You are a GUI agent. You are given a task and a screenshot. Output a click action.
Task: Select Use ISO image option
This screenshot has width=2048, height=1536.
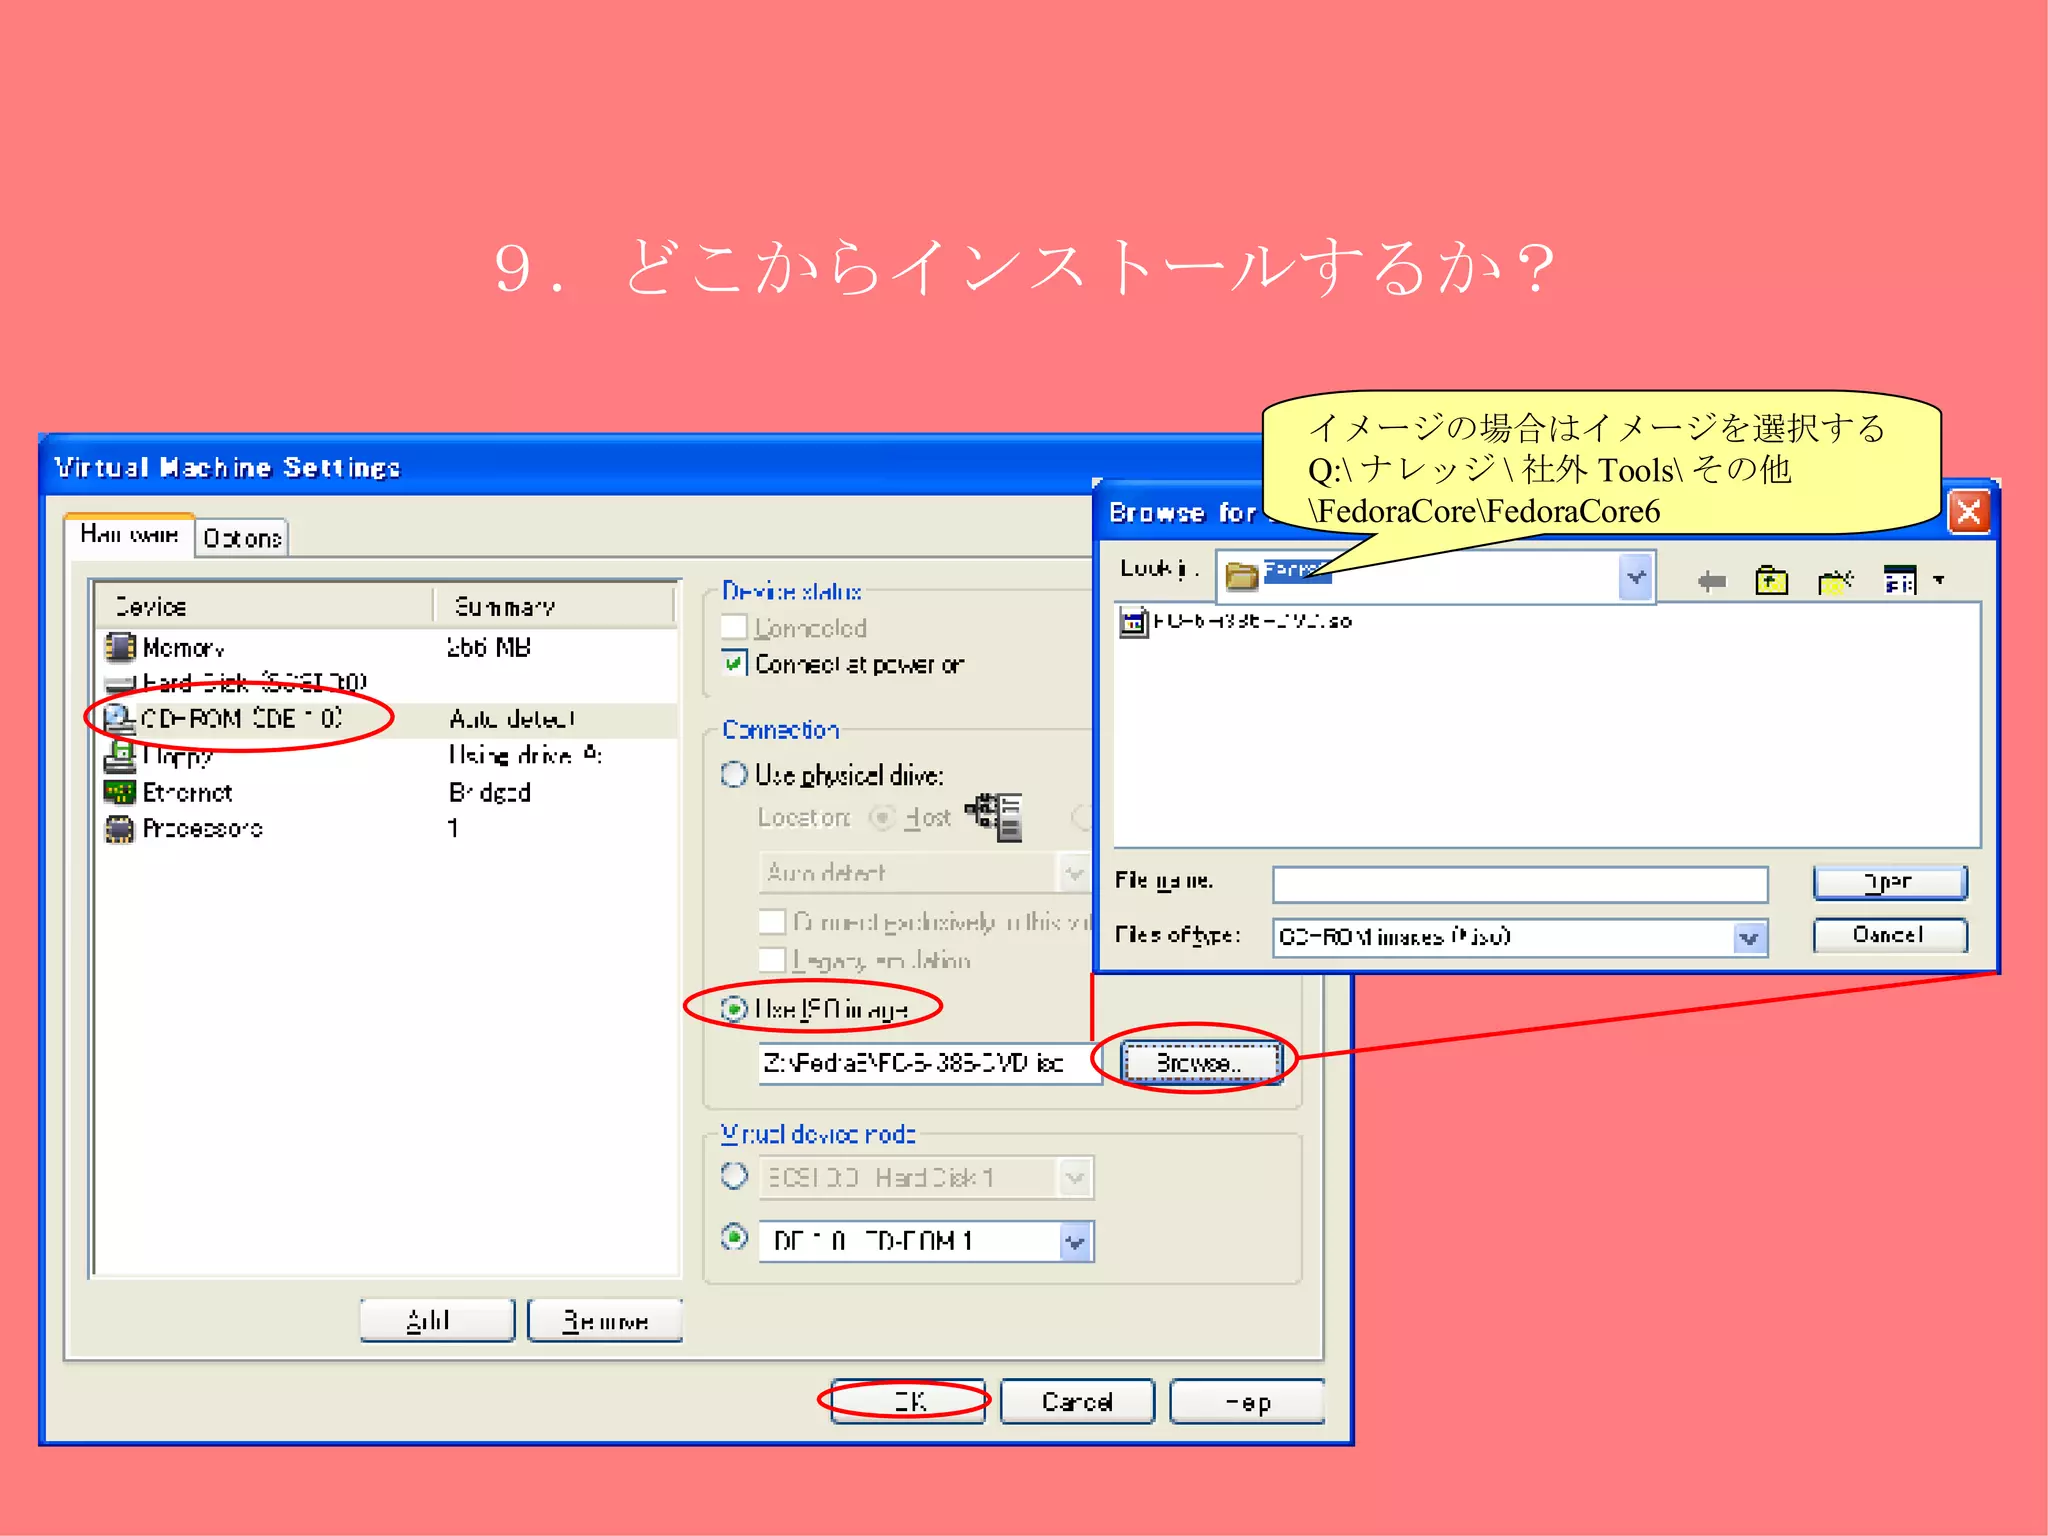point(734,1009)
